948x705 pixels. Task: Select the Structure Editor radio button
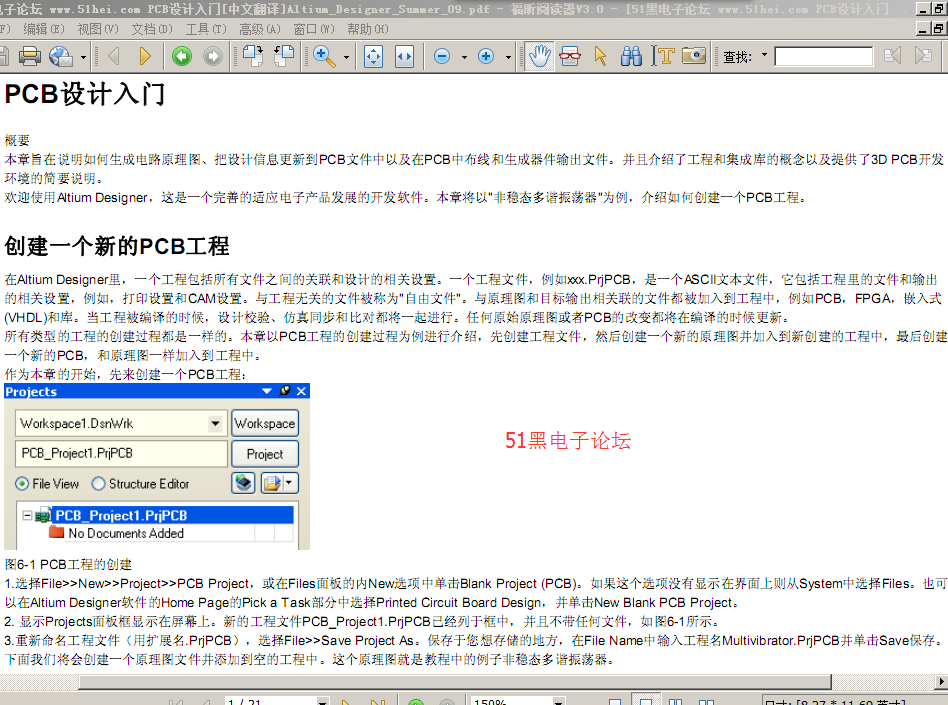coord(99,484)
